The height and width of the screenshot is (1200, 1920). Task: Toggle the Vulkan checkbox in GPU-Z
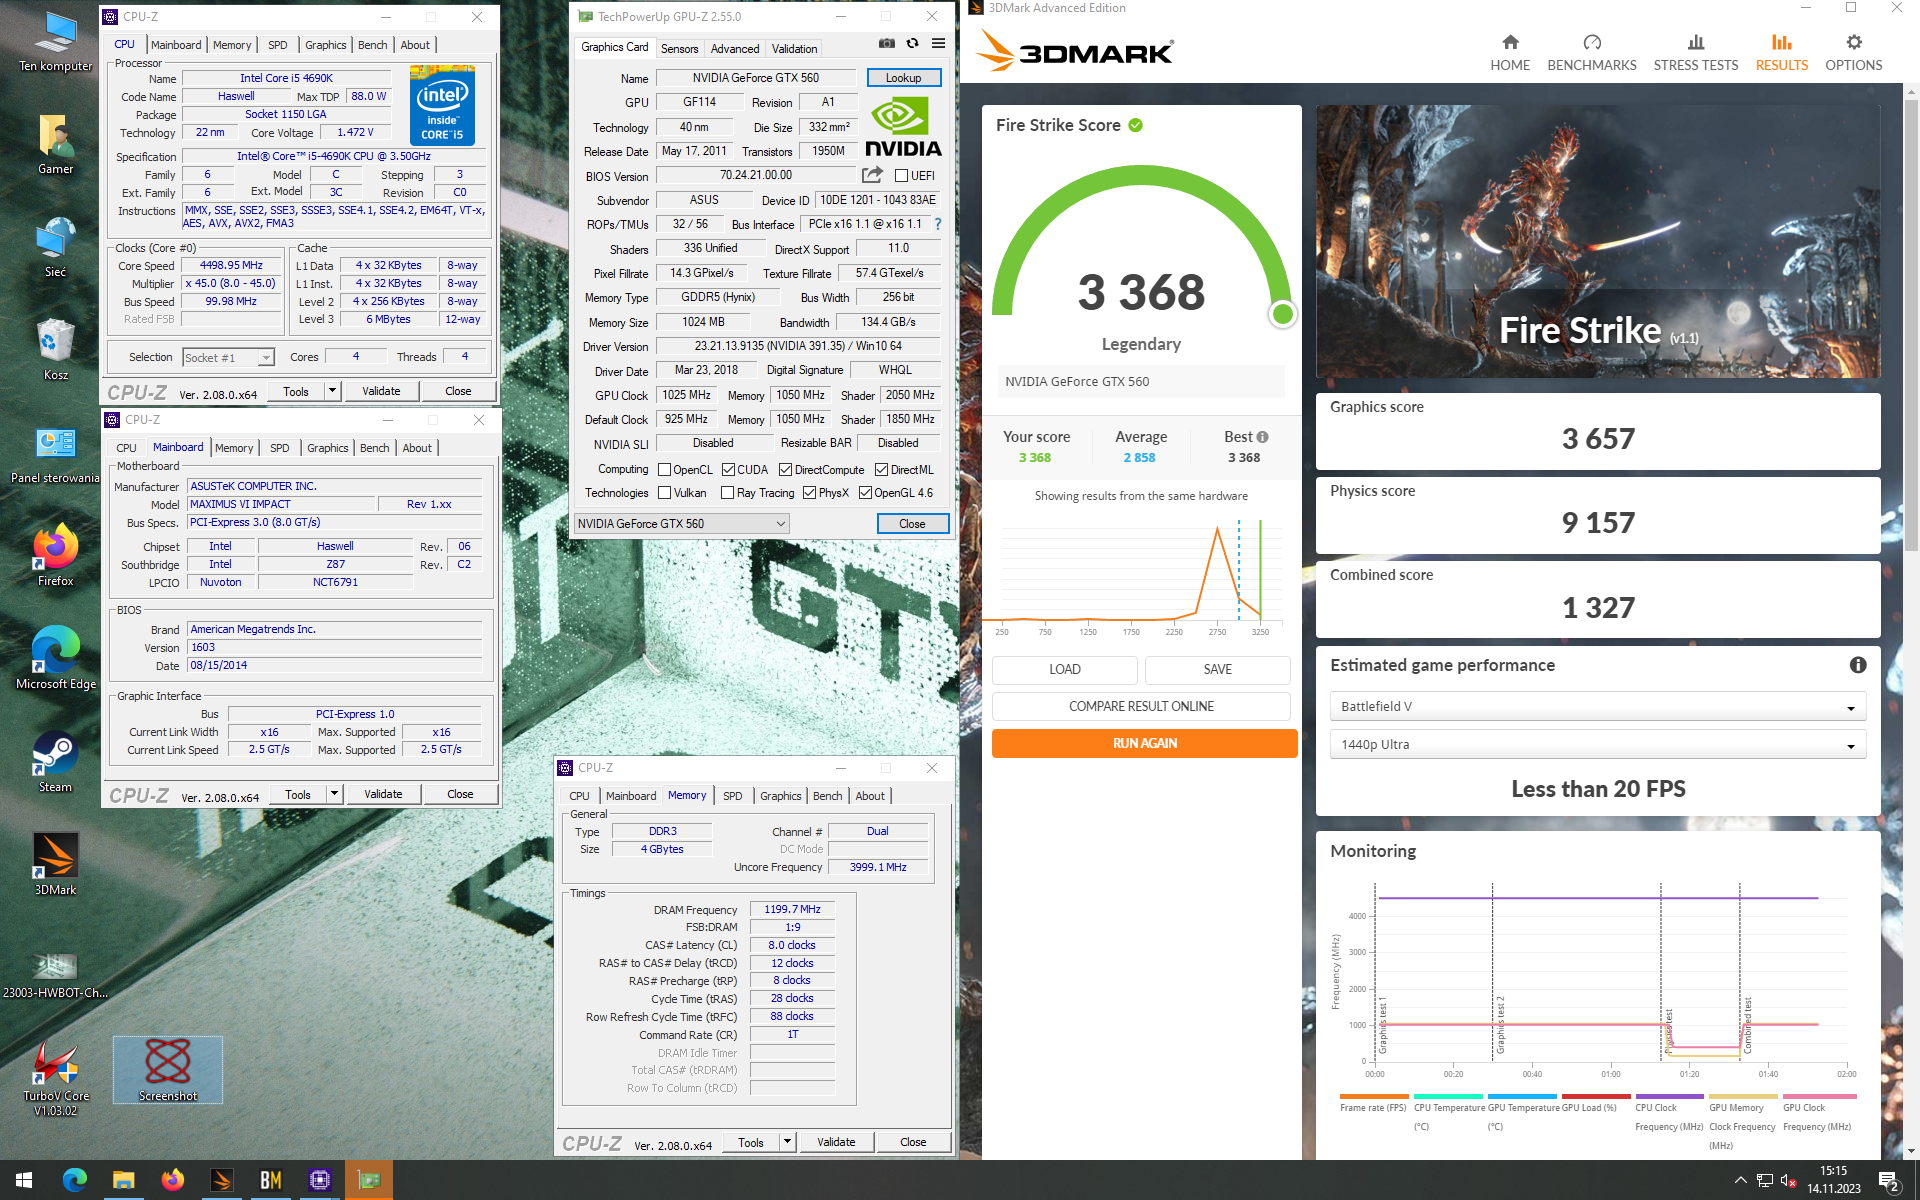click(664, 493)
